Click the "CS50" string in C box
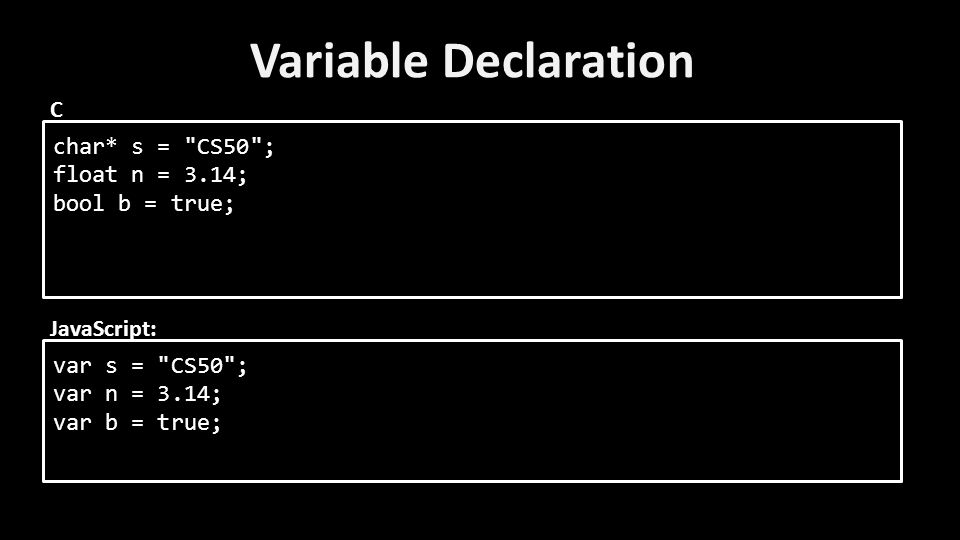Image resolution: width=960 pixels, height=540 pixels. pyautogui.click(x=223, y=147)
